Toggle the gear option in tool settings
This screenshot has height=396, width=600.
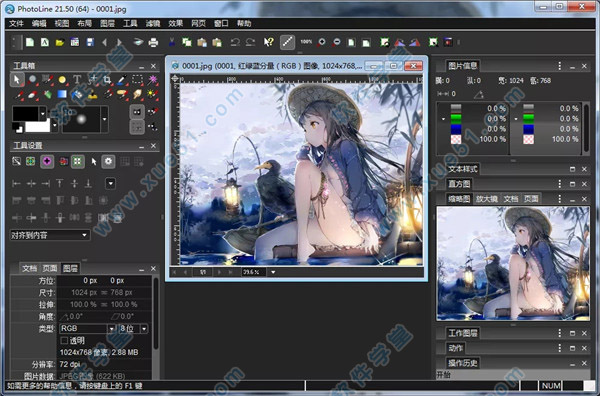pyautogui.click(x=108, y=161)
